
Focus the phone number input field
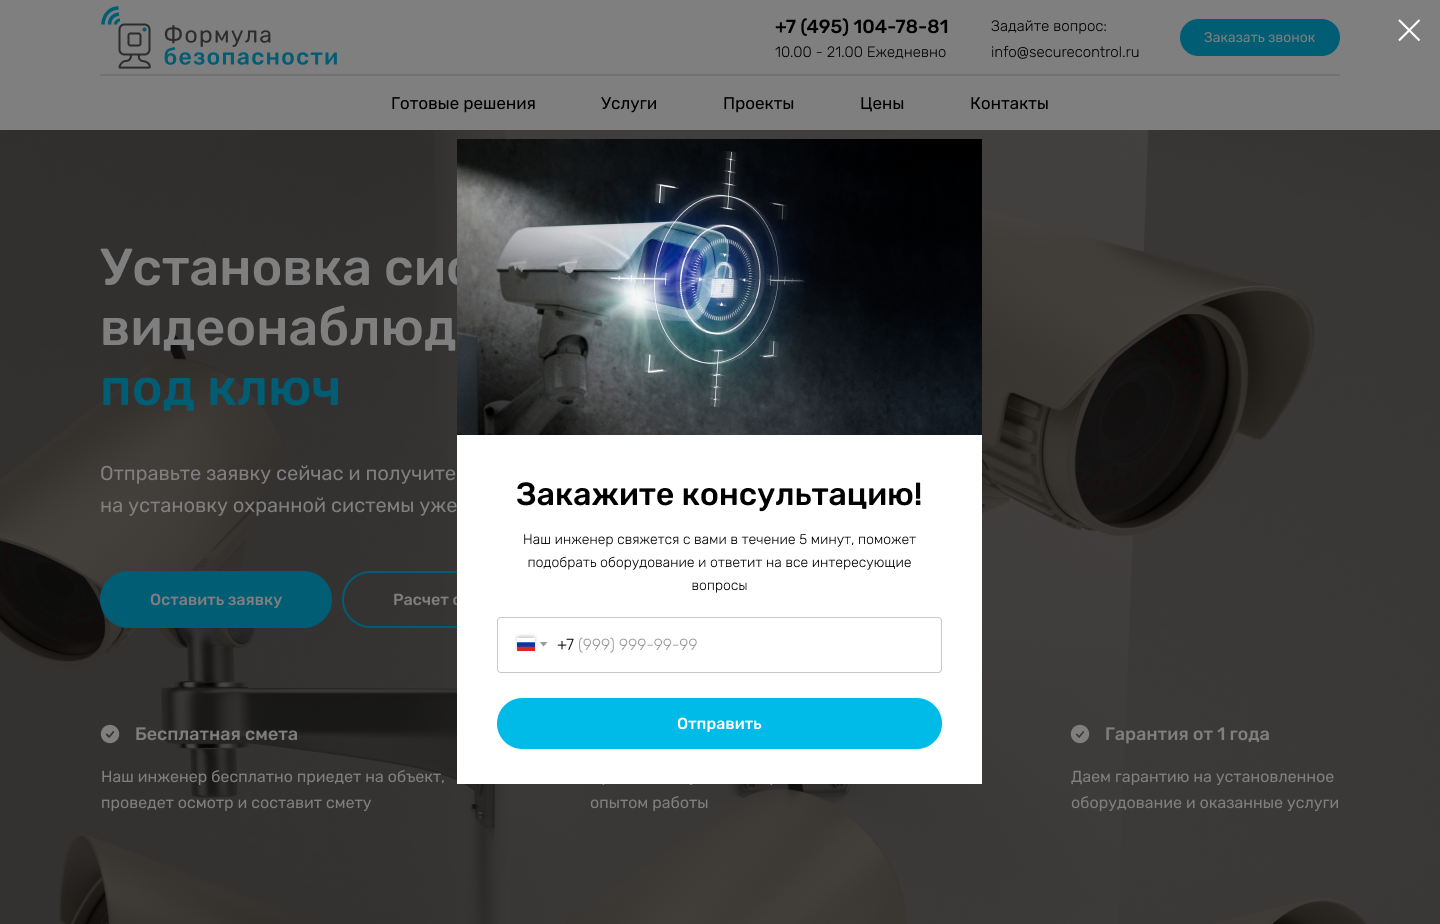coord(719,645)
